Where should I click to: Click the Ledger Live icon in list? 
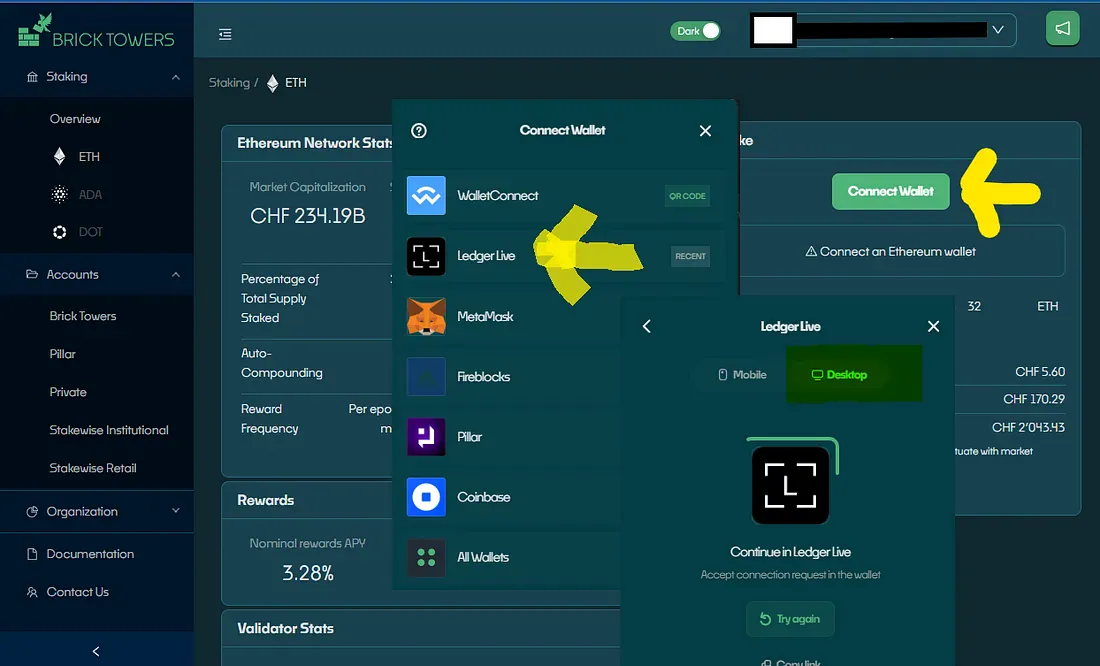[x=426, y=256]
